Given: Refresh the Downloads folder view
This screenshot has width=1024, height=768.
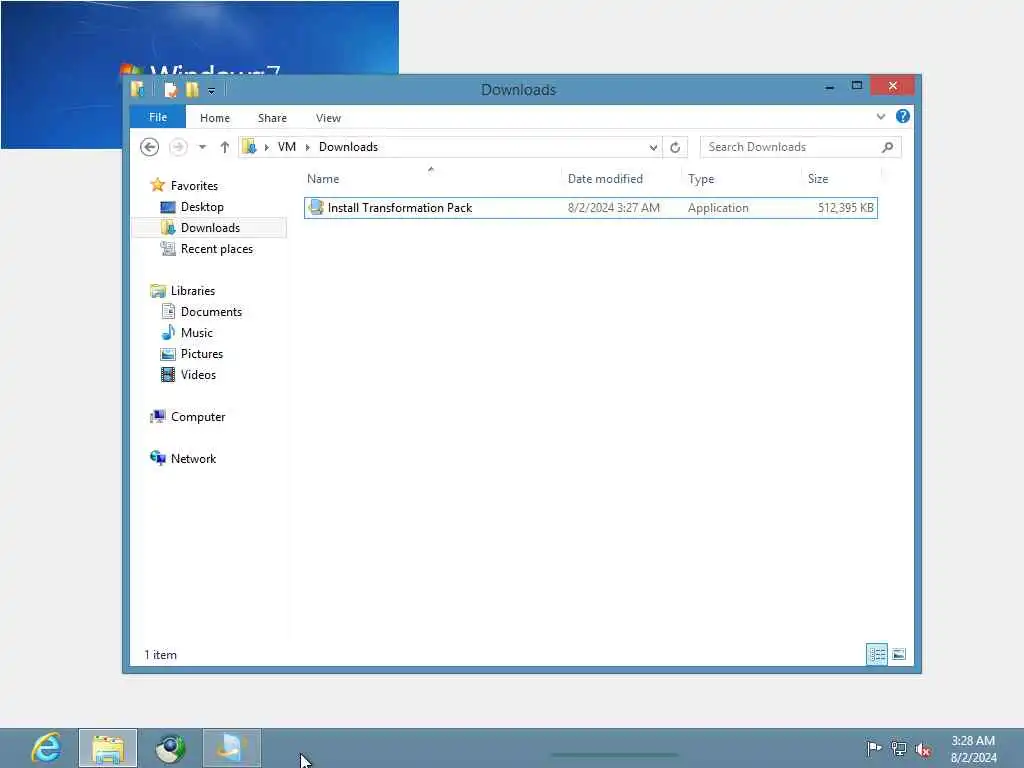Looking at the screenshot, I should point(675,148).
